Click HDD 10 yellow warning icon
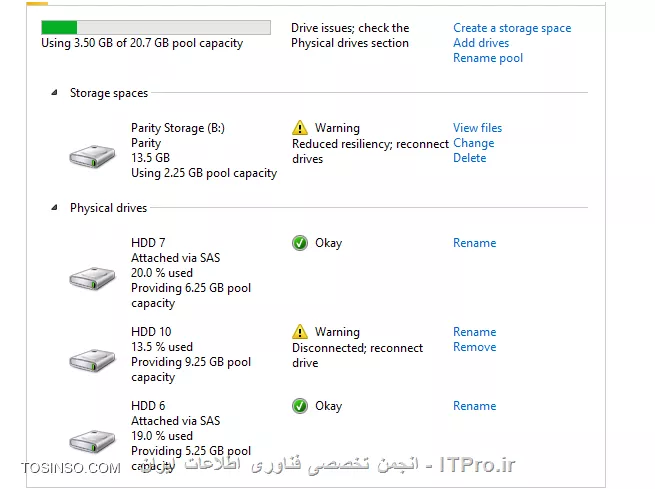The image size is (655, 489). [x=300, y=332]
